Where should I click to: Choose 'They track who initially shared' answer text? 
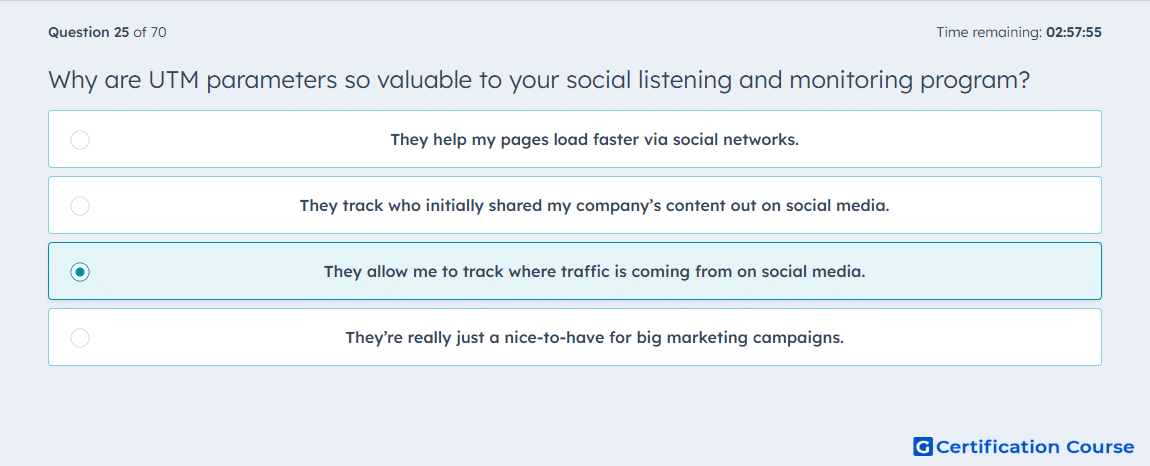(594, 205)
